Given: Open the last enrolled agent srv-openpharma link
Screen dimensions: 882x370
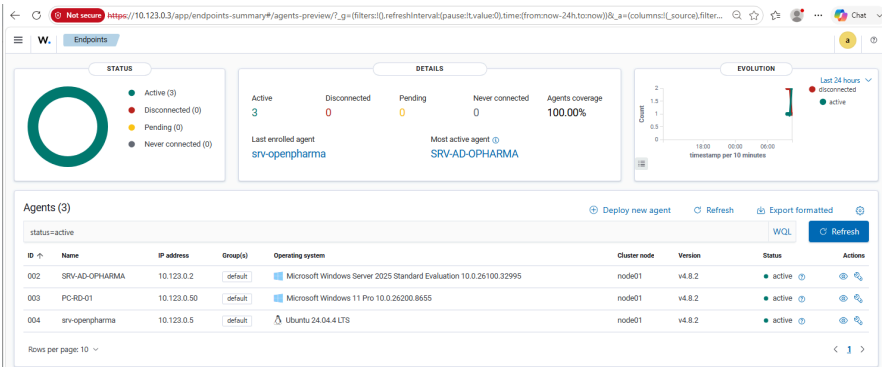Looking at the screenshot, I should (289, 154).
